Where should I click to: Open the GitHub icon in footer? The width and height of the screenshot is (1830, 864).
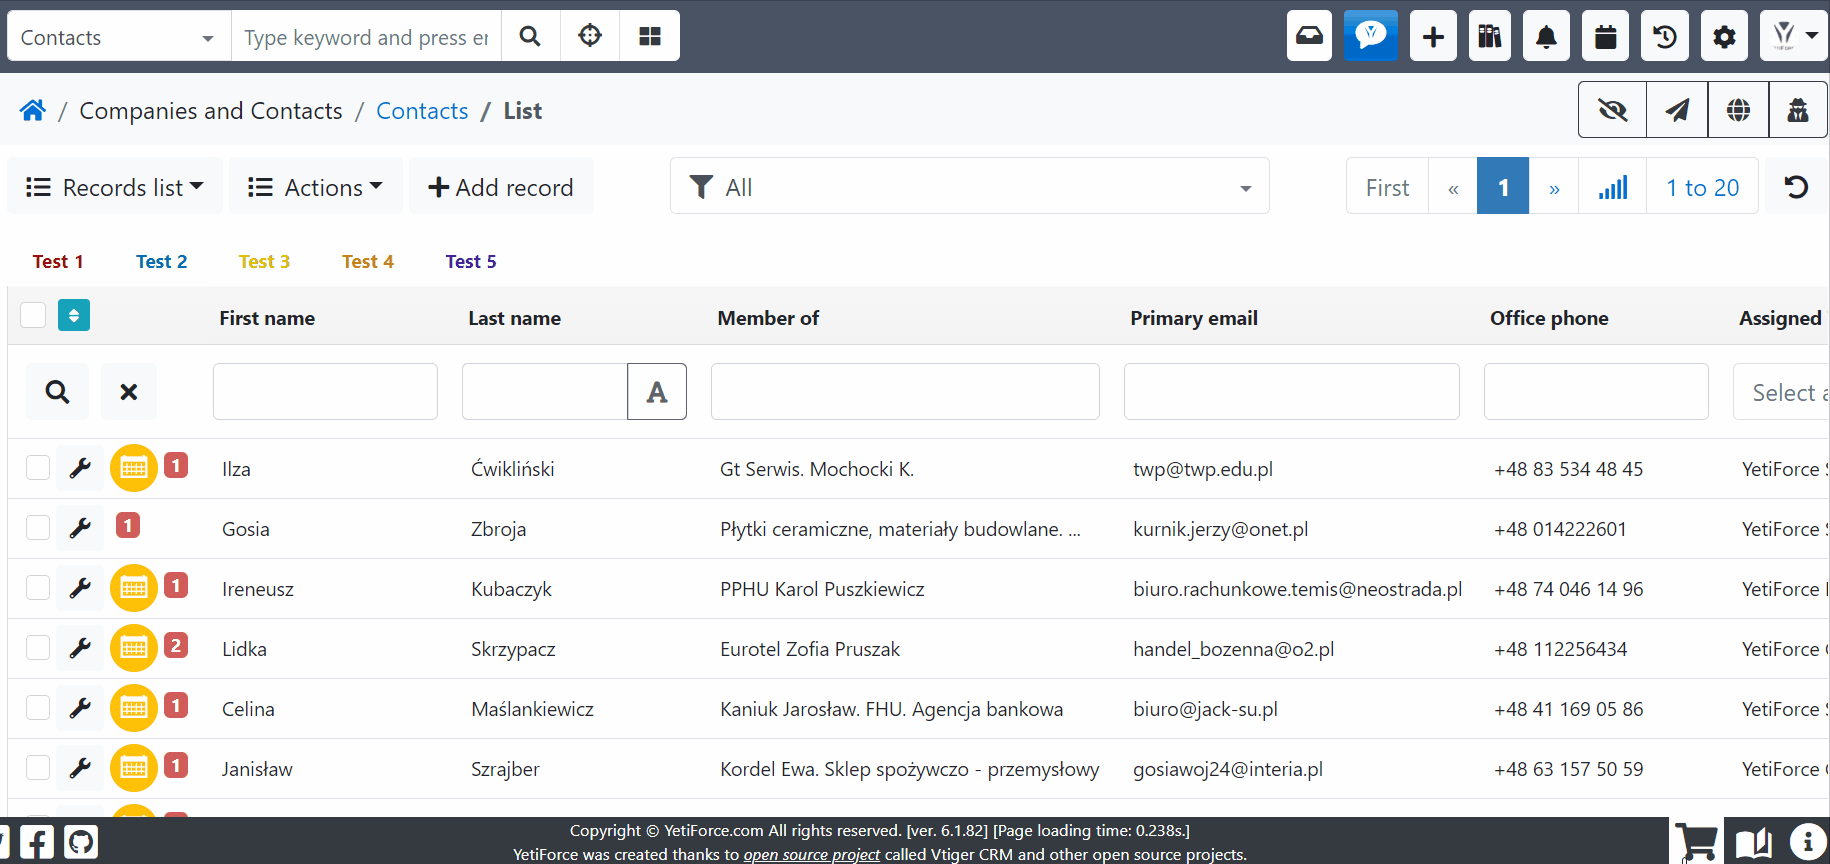coord(81,842)
